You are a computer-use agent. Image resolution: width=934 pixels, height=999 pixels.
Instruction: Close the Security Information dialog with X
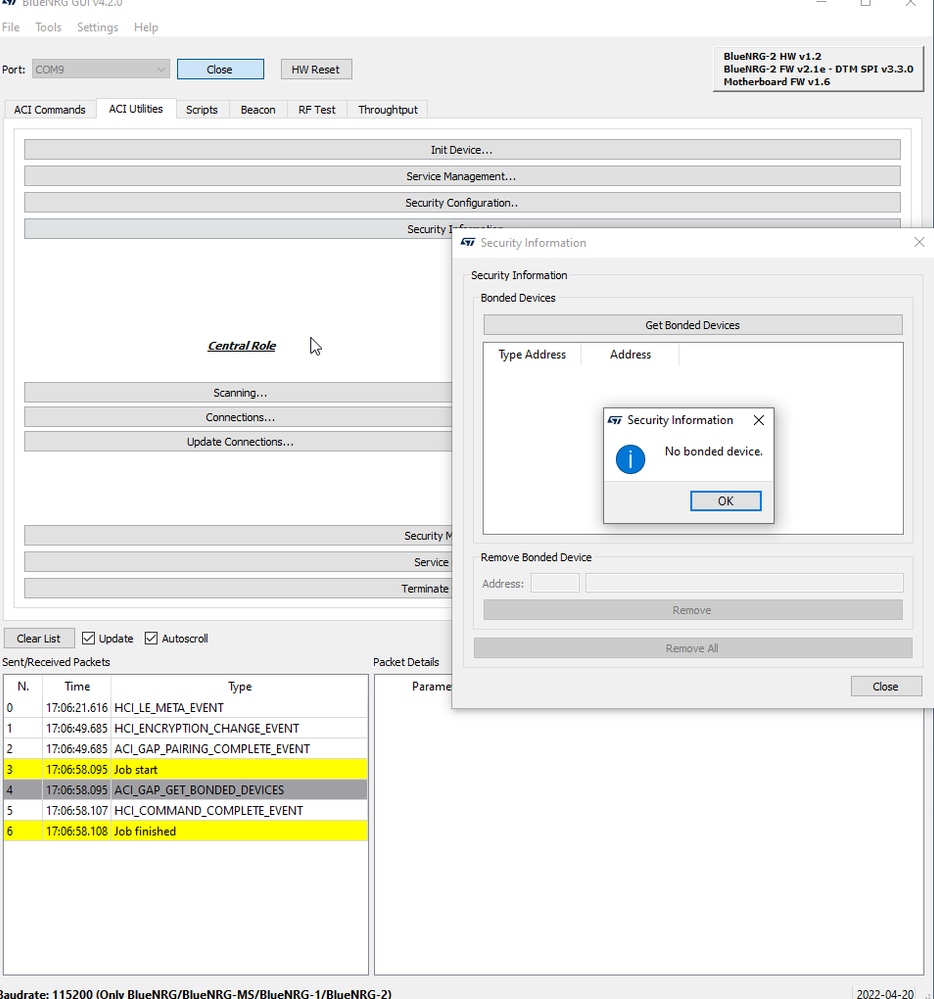click(919, 242)
